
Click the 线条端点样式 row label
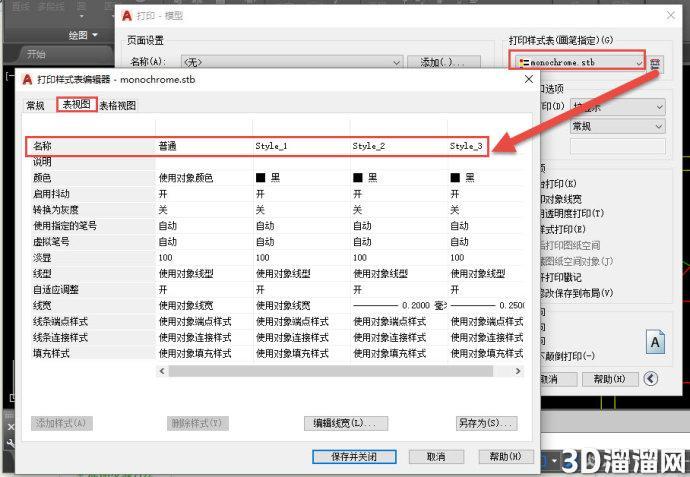[x=61, y=321]
